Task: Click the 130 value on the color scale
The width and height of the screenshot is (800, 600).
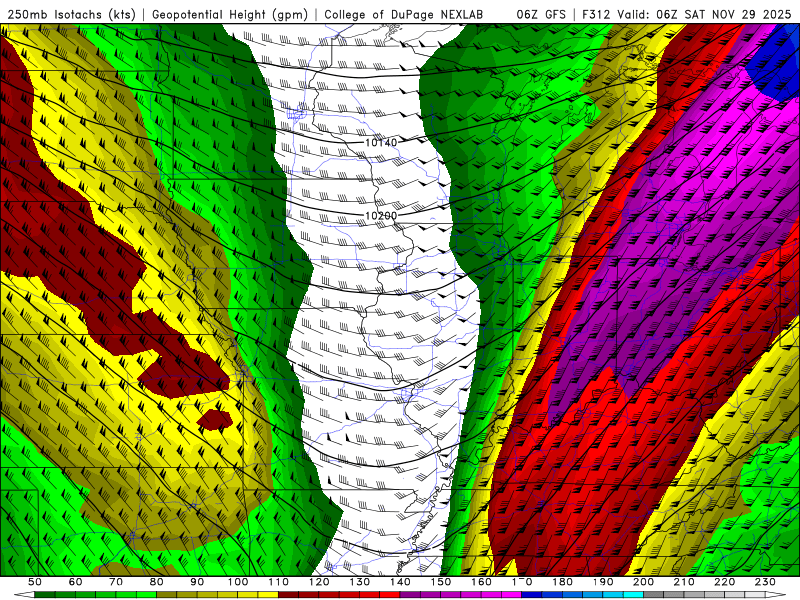Action: 360,582
